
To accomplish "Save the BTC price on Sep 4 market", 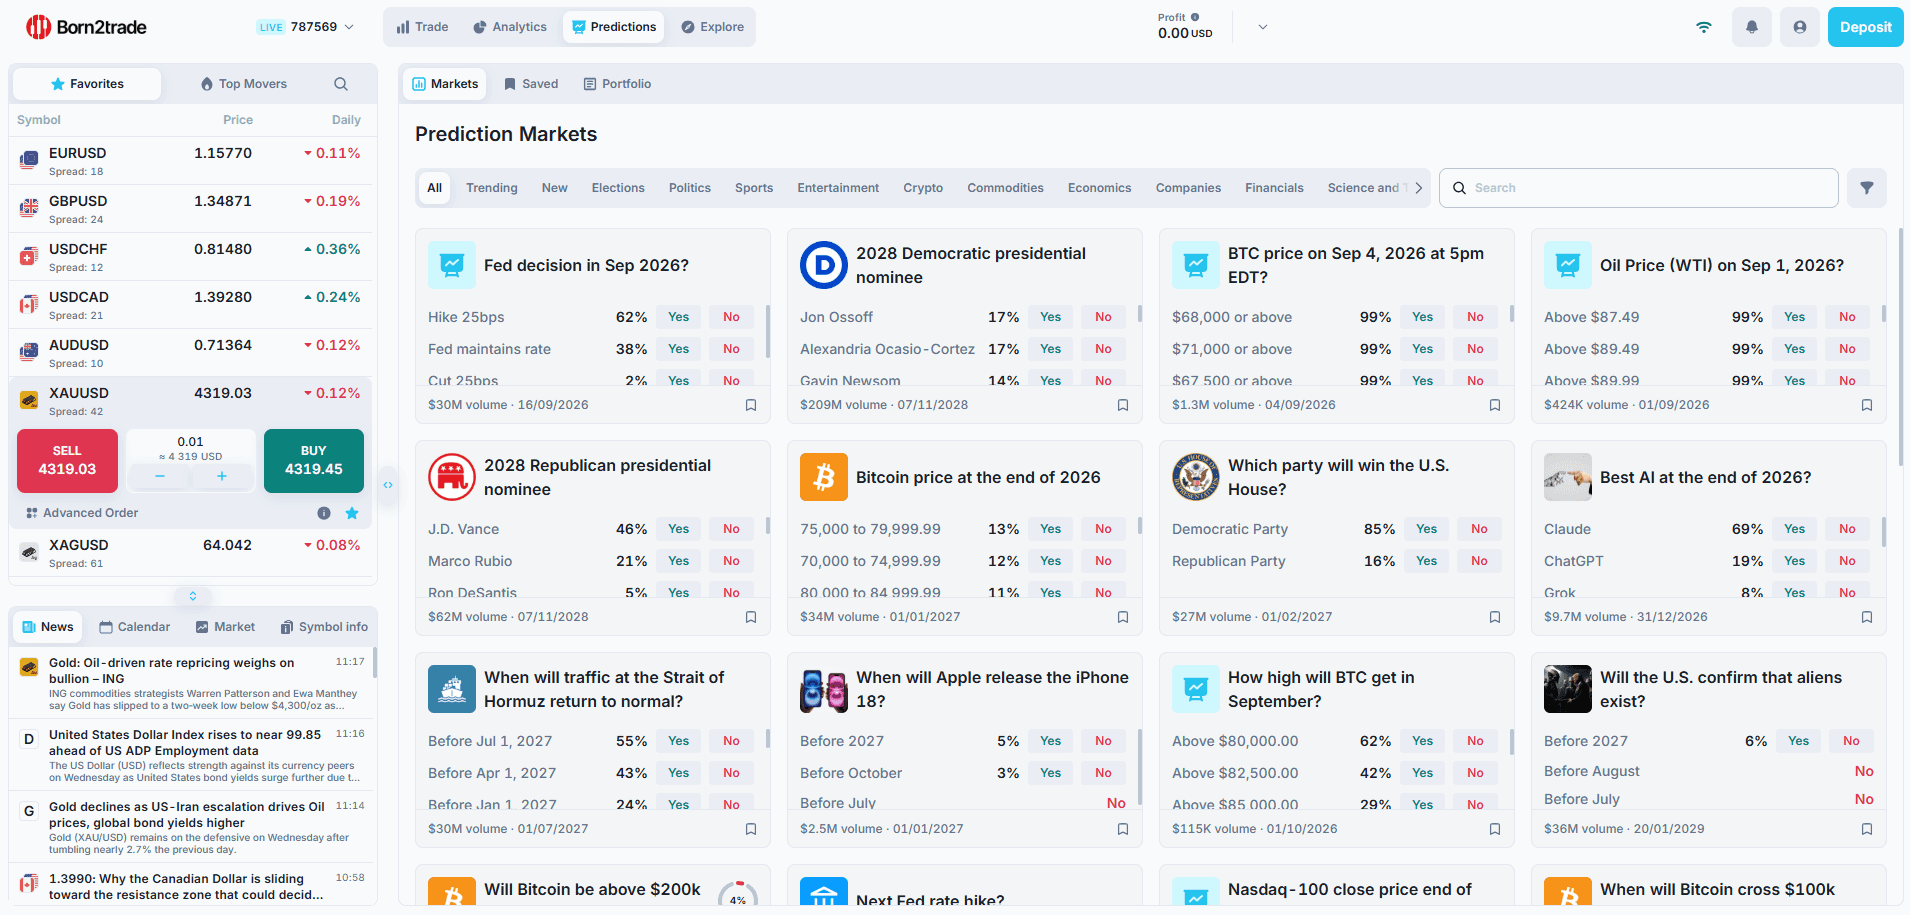I will coord(1495,405).
